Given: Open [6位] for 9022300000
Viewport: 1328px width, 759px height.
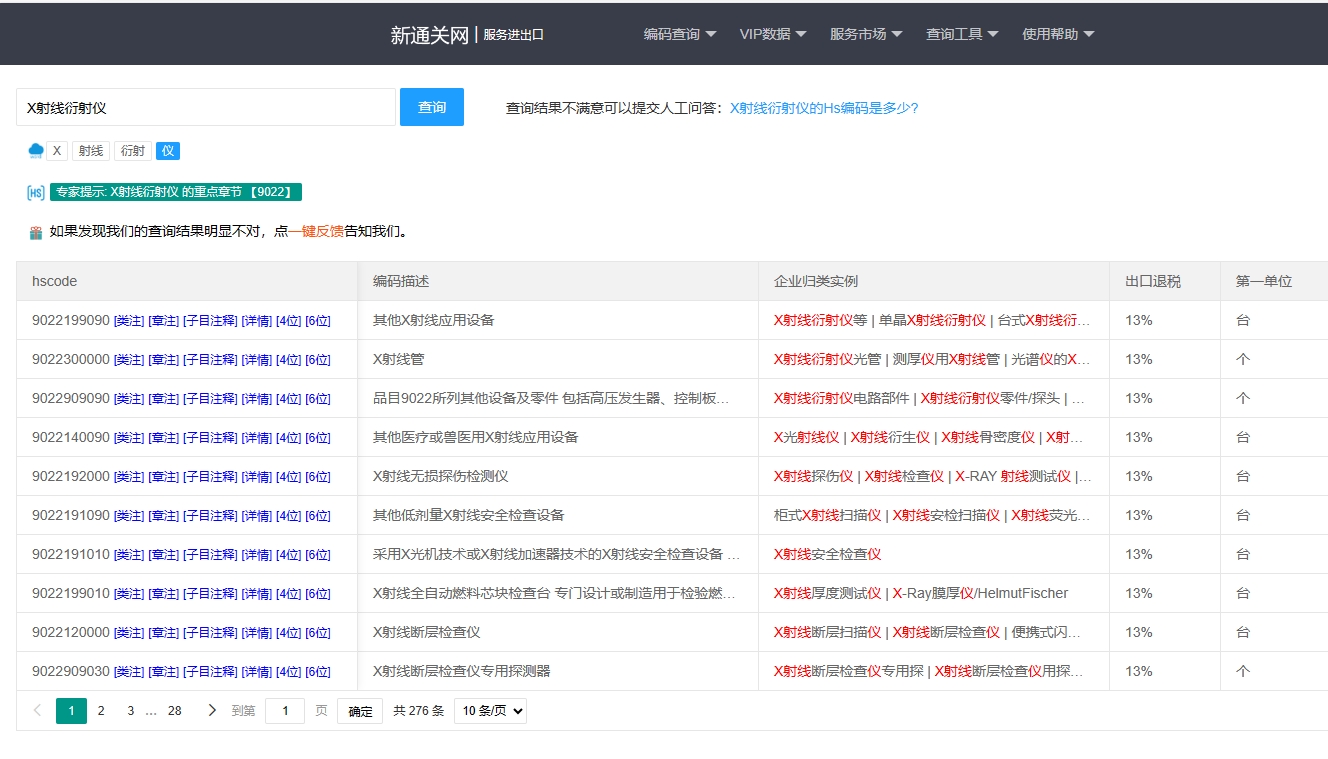Looking at the screenshot, I should tap(318, 360).
